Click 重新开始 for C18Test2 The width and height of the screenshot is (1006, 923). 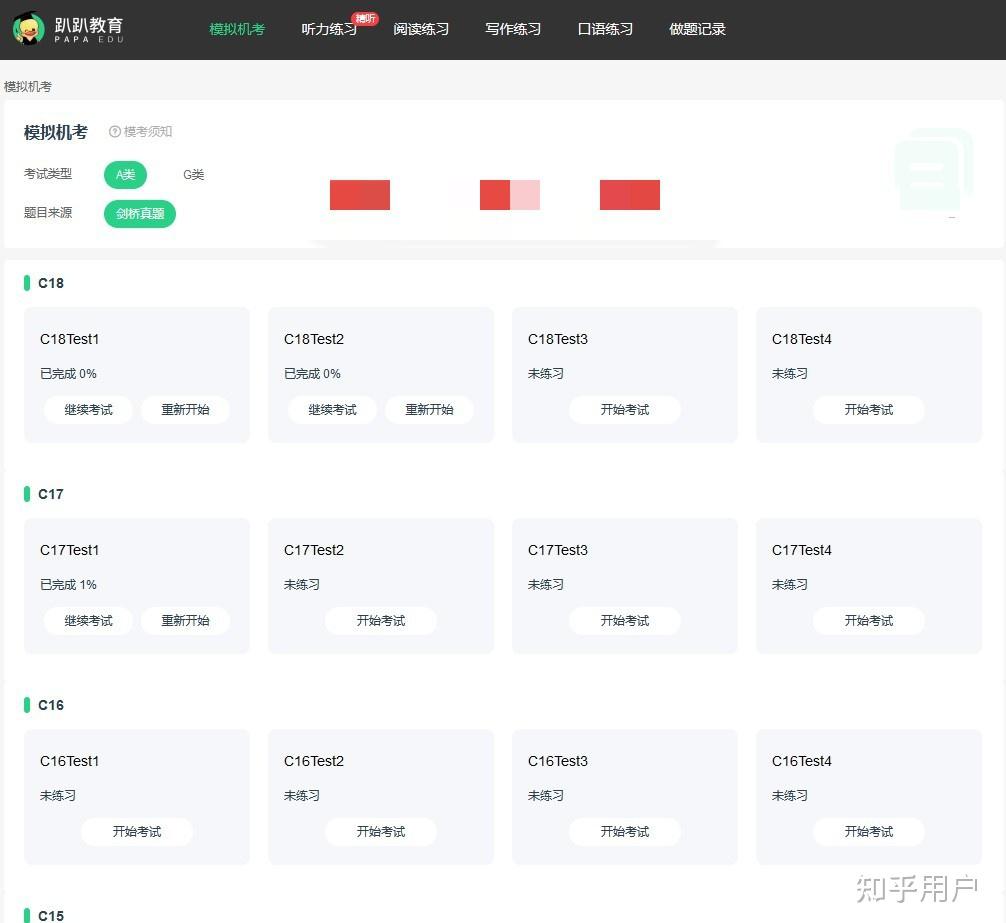coord(429,409)
